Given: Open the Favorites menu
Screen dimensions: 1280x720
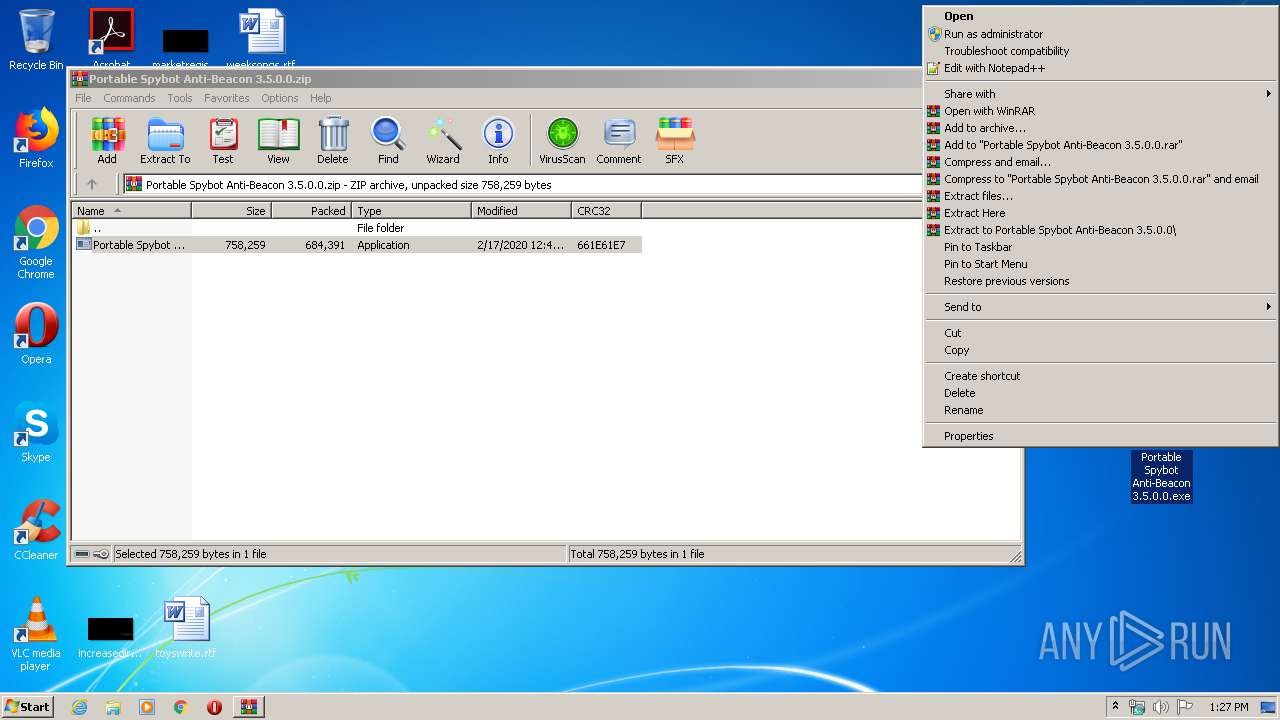Looking at the screenshot, I should point(227,98).
